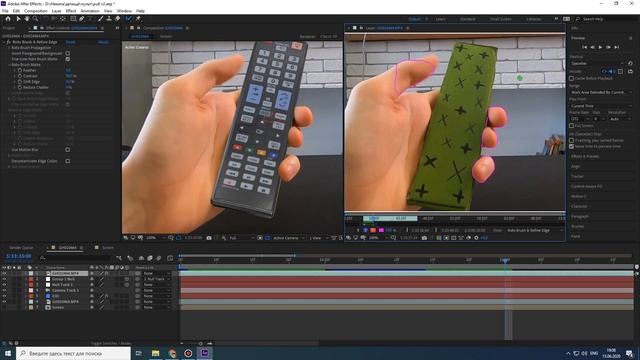This screenshot has width=640, height=360.
Task: Toggle video inclusion in preview
Action: 604,71
